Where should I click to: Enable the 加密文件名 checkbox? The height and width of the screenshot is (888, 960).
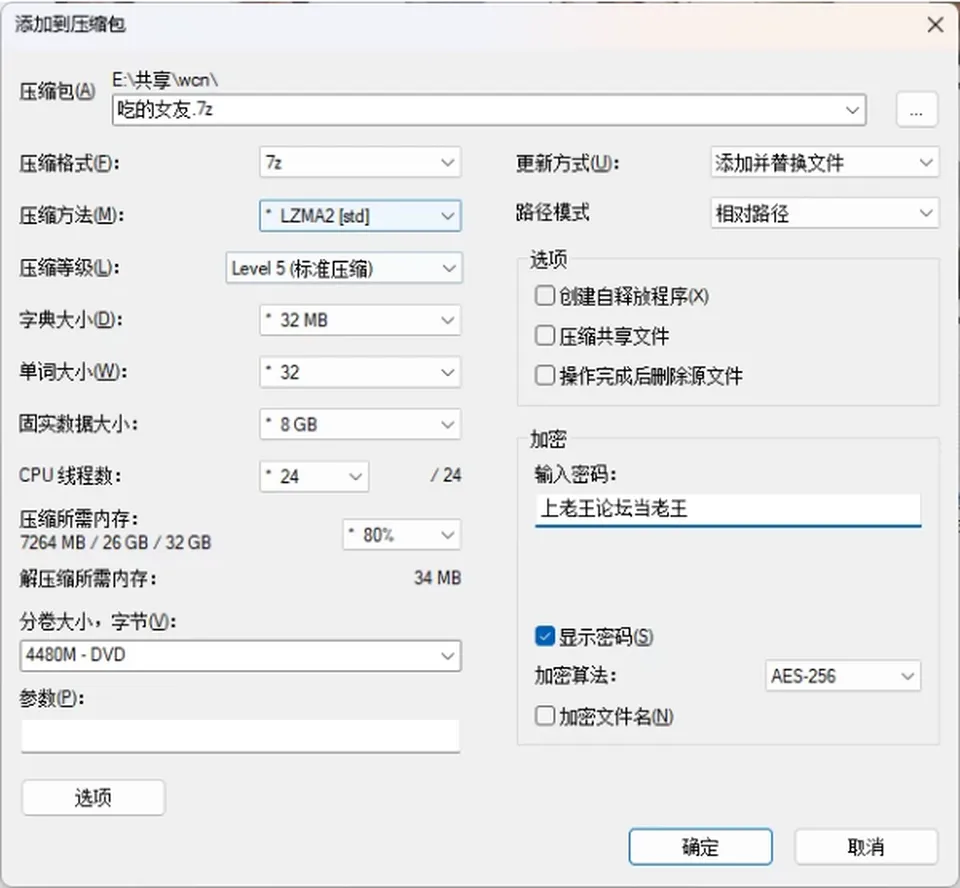544,715
